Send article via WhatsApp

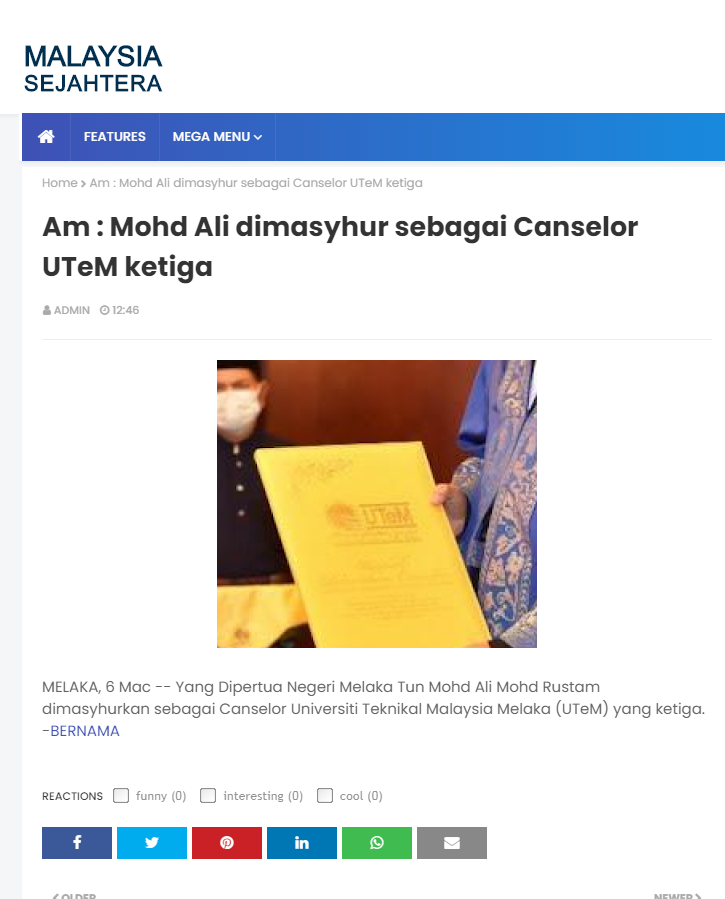point(377,842)
